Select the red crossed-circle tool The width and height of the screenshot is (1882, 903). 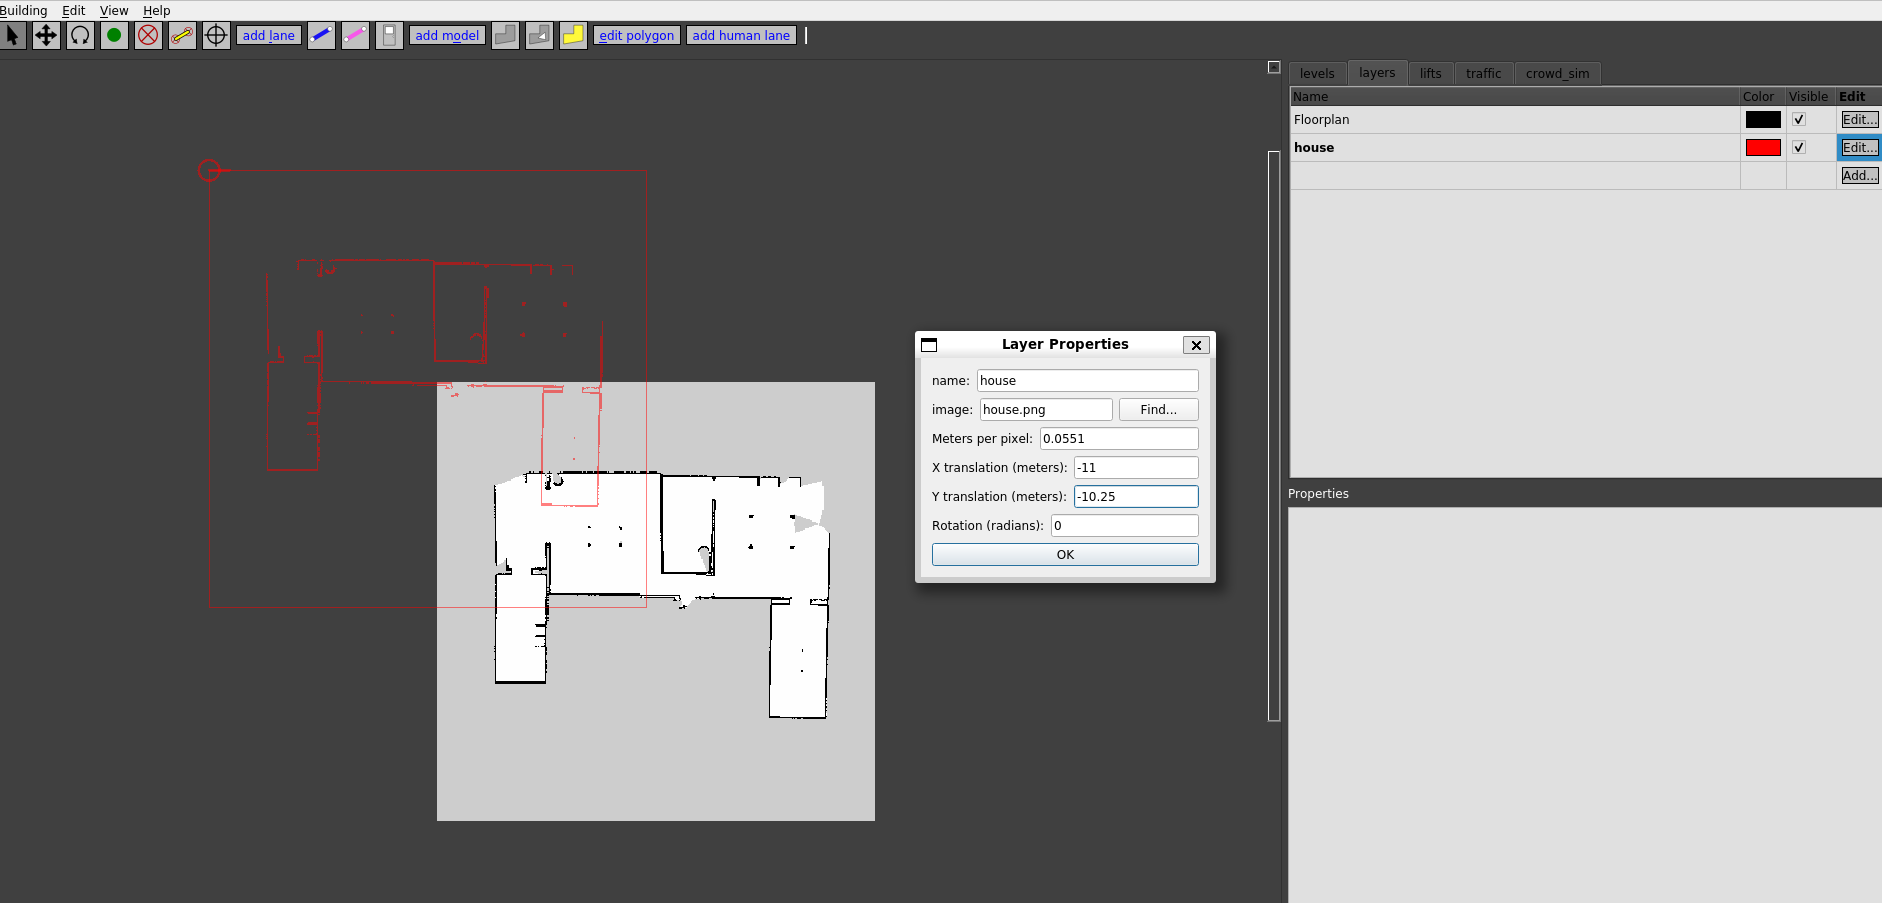pyautogui.click(x=148, y=36)
